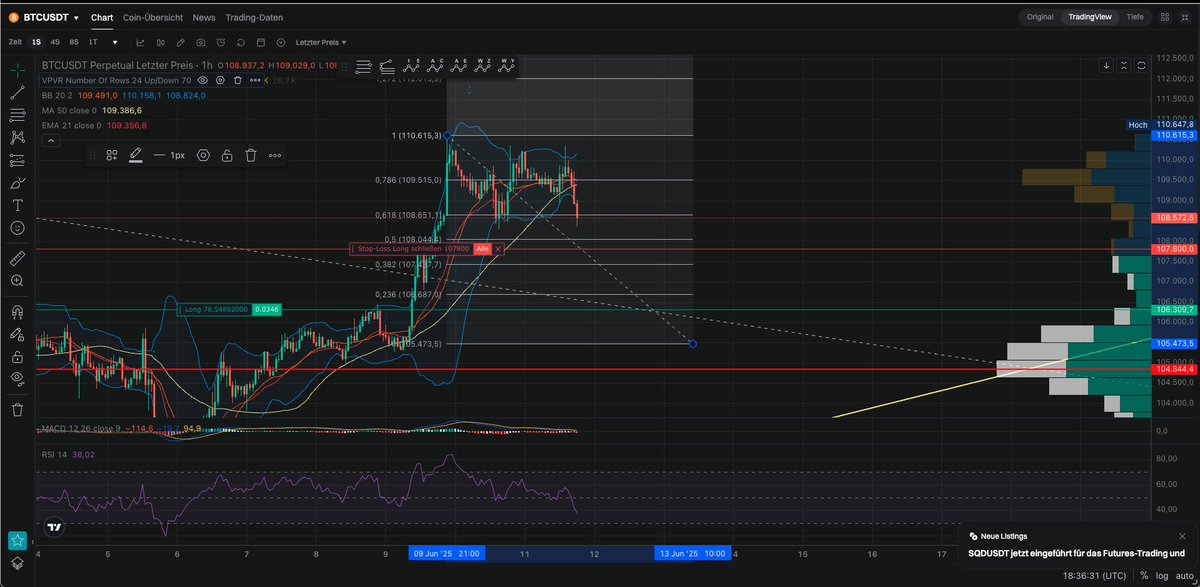Screen dimensions: 1200x587
Task: Select the Text annotation tool
Action: [x=16, y=204]
